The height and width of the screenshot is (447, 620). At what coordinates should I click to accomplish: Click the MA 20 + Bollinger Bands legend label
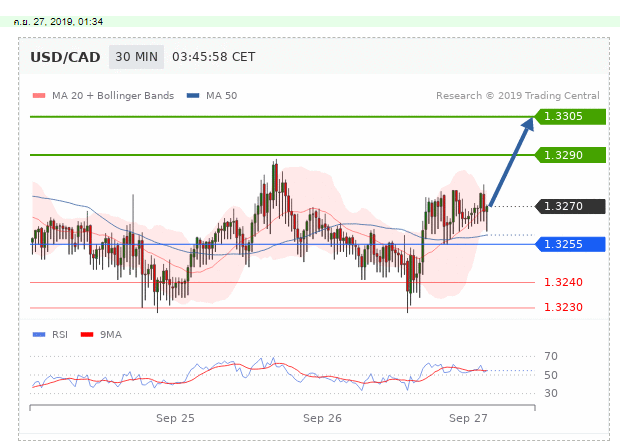click(x=113, y=96)
